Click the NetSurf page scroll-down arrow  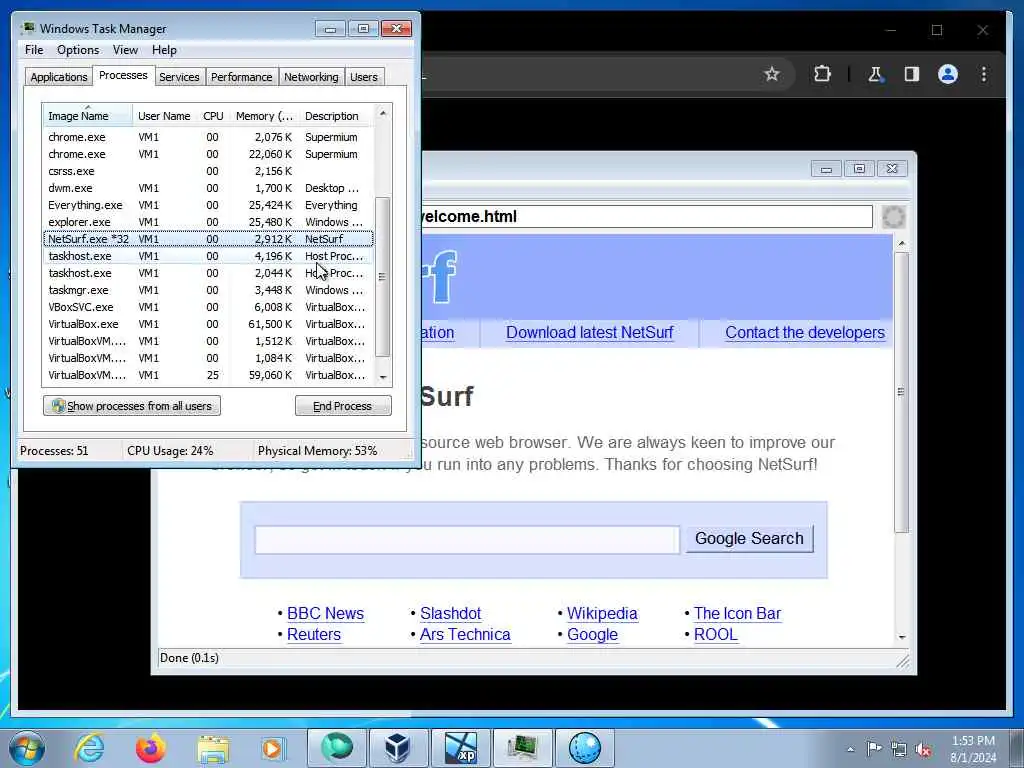tap(902, 637)
